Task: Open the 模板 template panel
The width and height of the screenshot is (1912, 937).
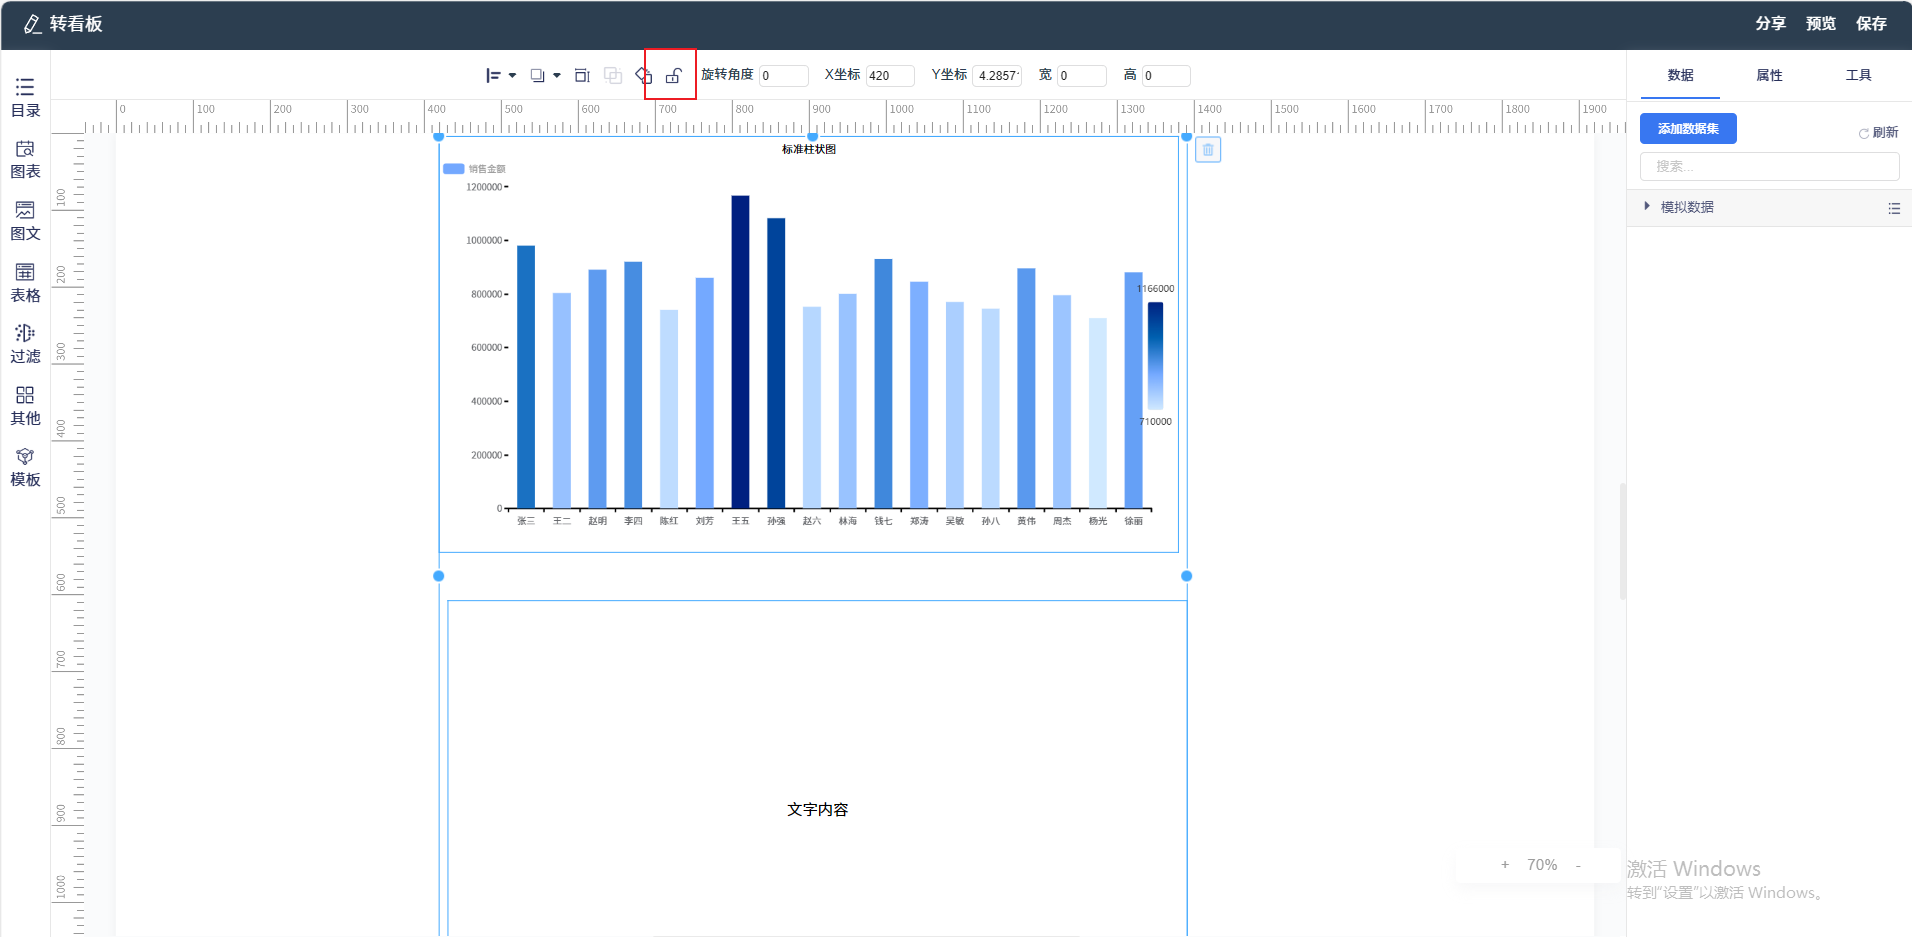Action: point(25,467)
